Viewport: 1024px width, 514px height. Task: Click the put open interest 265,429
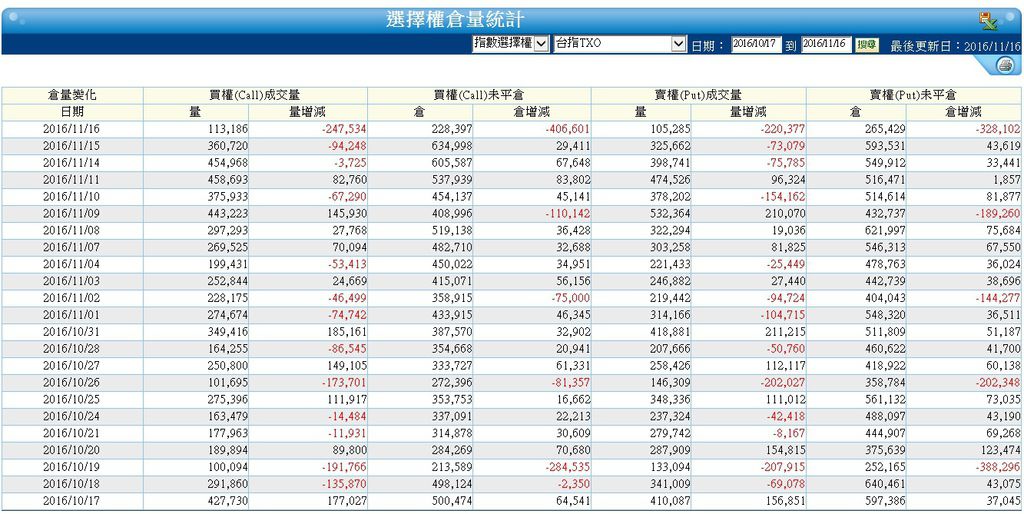885,129
